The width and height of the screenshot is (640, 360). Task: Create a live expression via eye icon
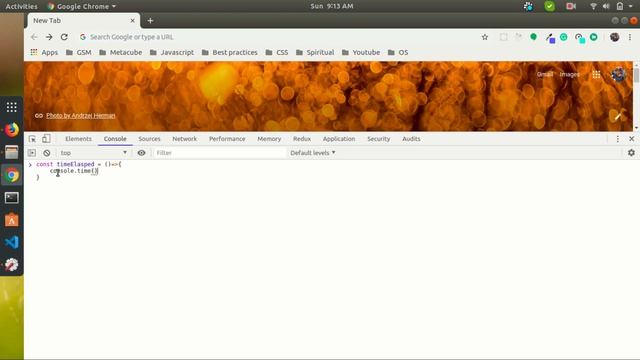[x=141, y=153]
